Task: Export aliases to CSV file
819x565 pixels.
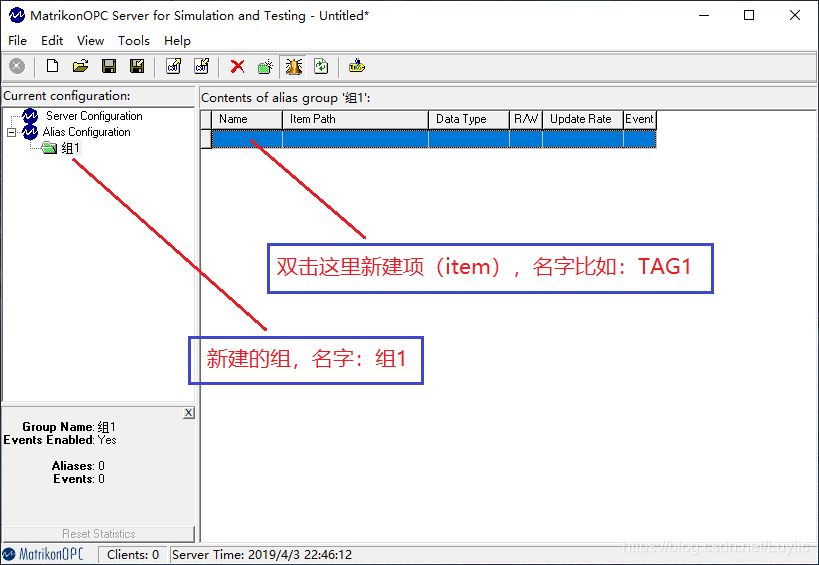Action: tap(173, 66)
